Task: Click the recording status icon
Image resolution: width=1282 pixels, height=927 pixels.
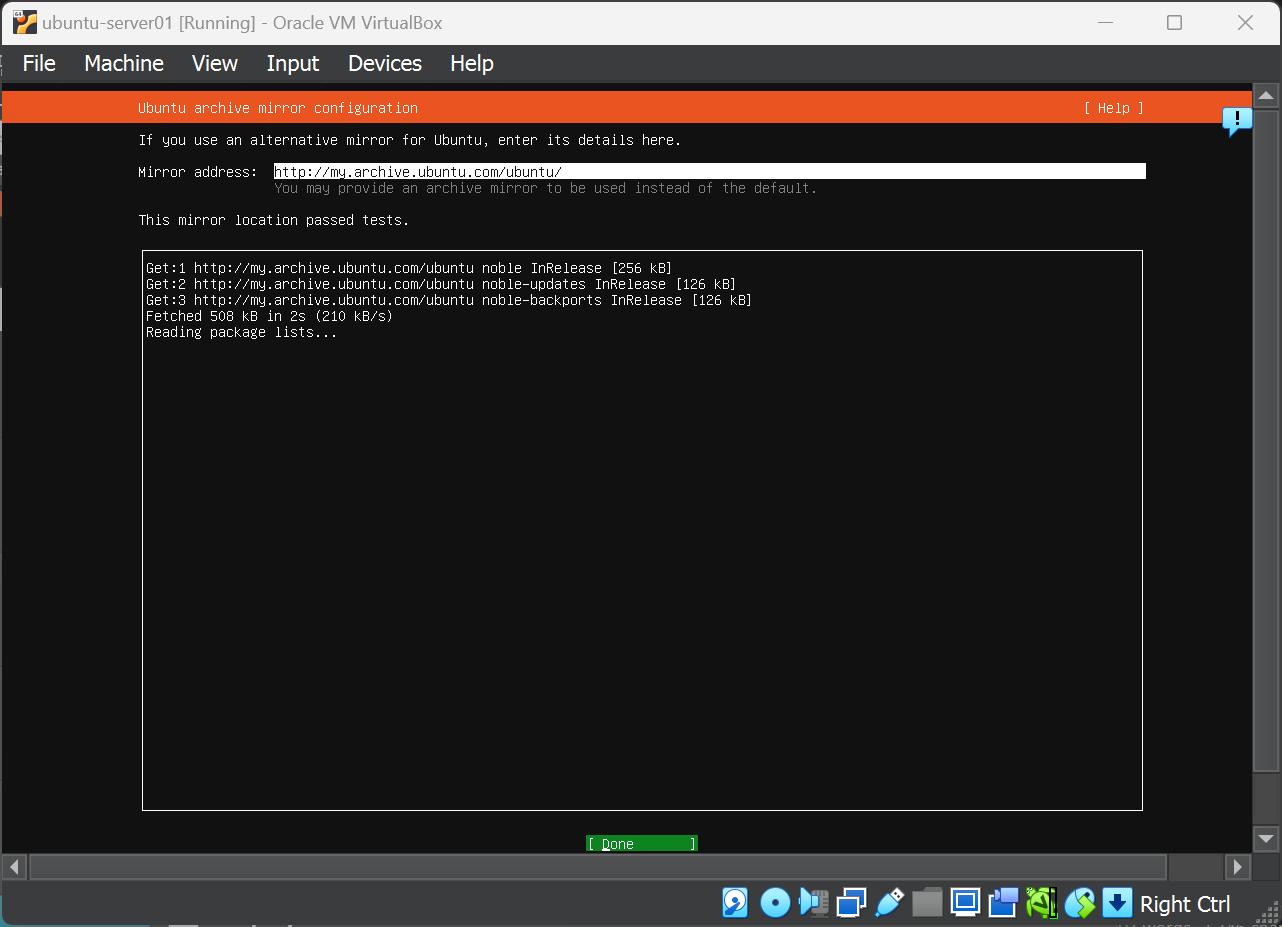Action: coord(1003,903)
